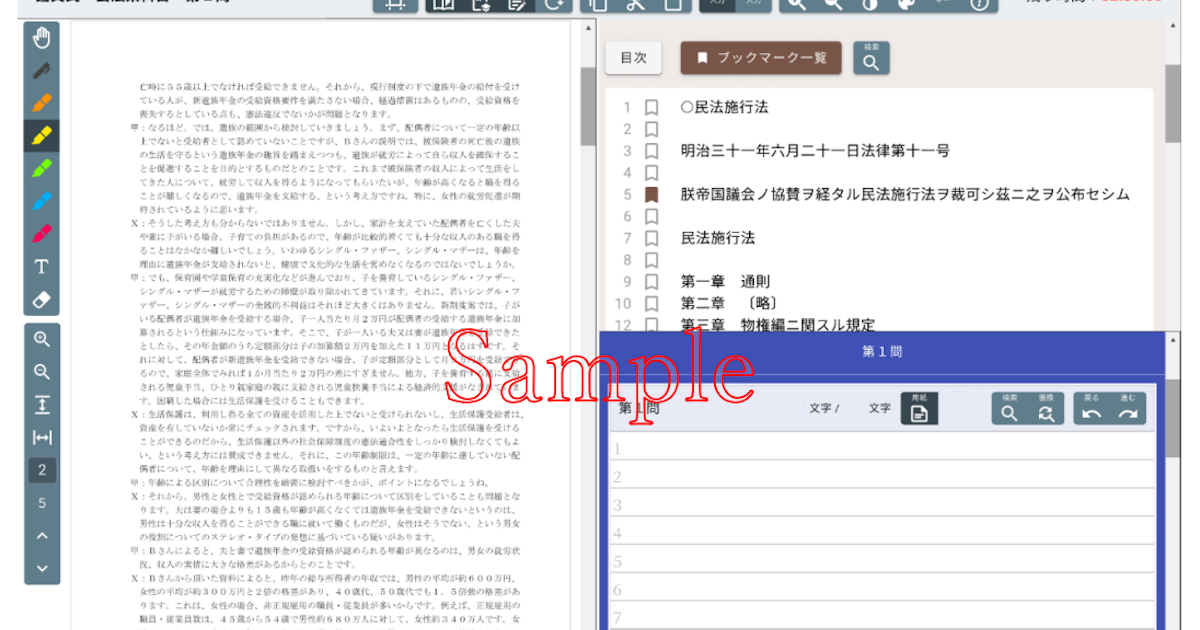Screen dimensions: 1200x630
Task: Click the fit-to-width icon in left toolbar
Action: click(42, 437)
